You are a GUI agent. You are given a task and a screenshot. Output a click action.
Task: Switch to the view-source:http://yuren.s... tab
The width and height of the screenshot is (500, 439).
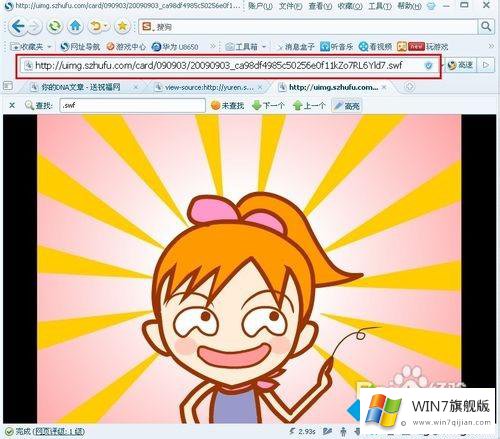click(209, 87)
